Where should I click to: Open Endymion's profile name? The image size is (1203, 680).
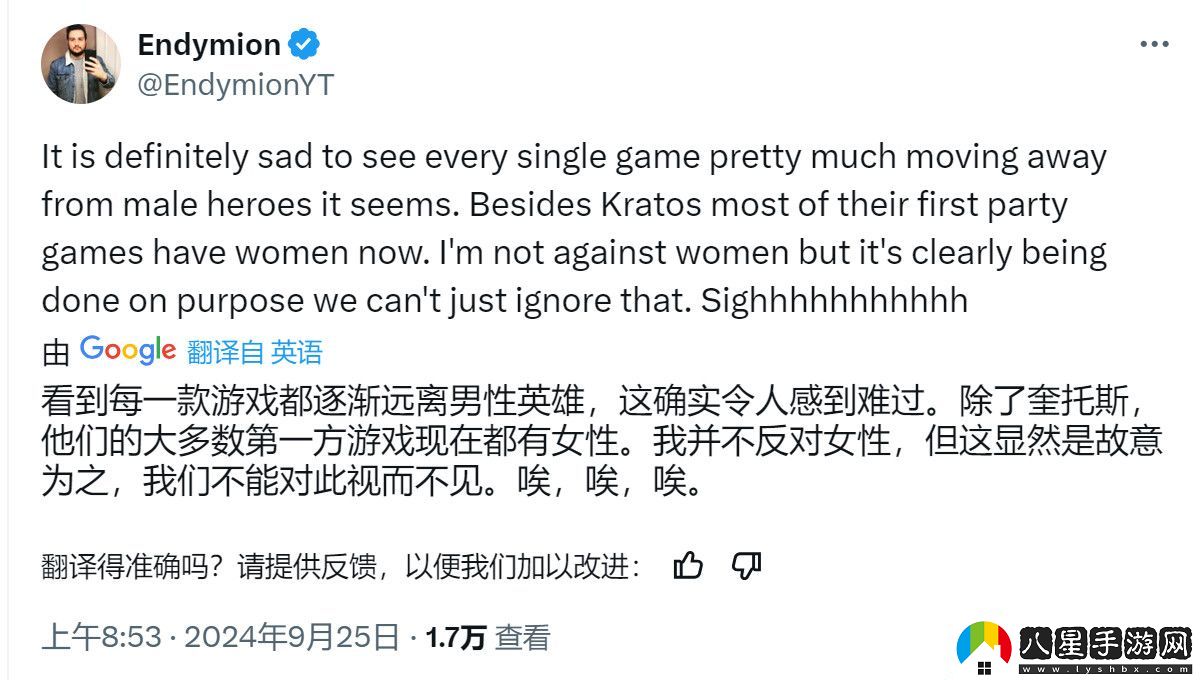208,44
